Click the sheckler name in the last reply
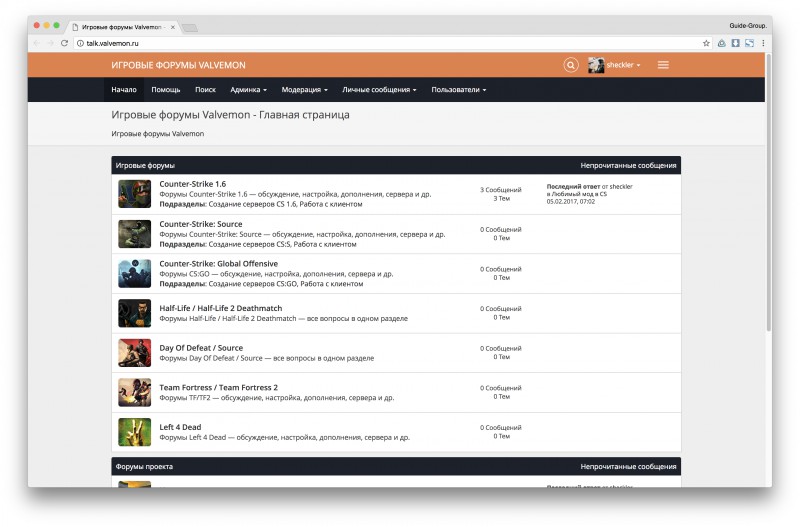This screenshot has height=527, width=800. [x=621, y=187]
